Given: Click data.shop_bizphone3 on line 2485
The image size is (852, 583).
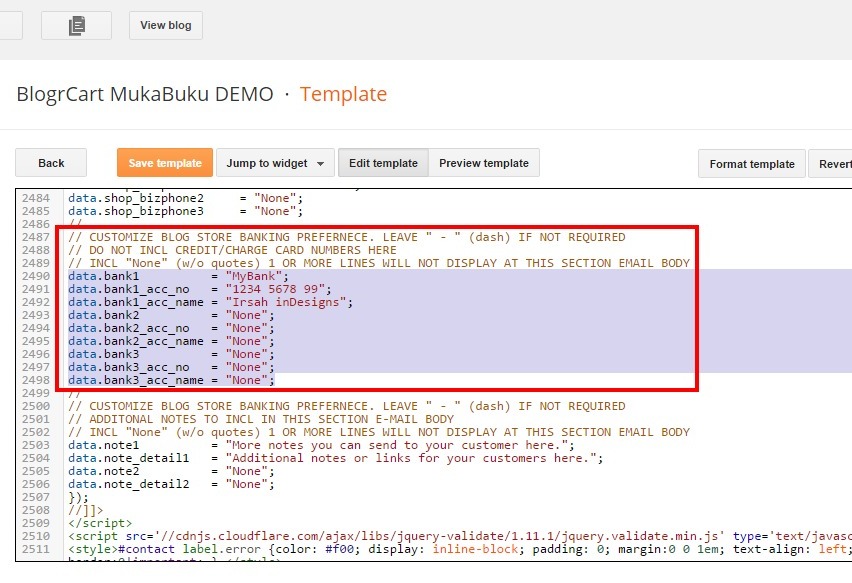Looking at the screenshot, I should click(136, 211).
